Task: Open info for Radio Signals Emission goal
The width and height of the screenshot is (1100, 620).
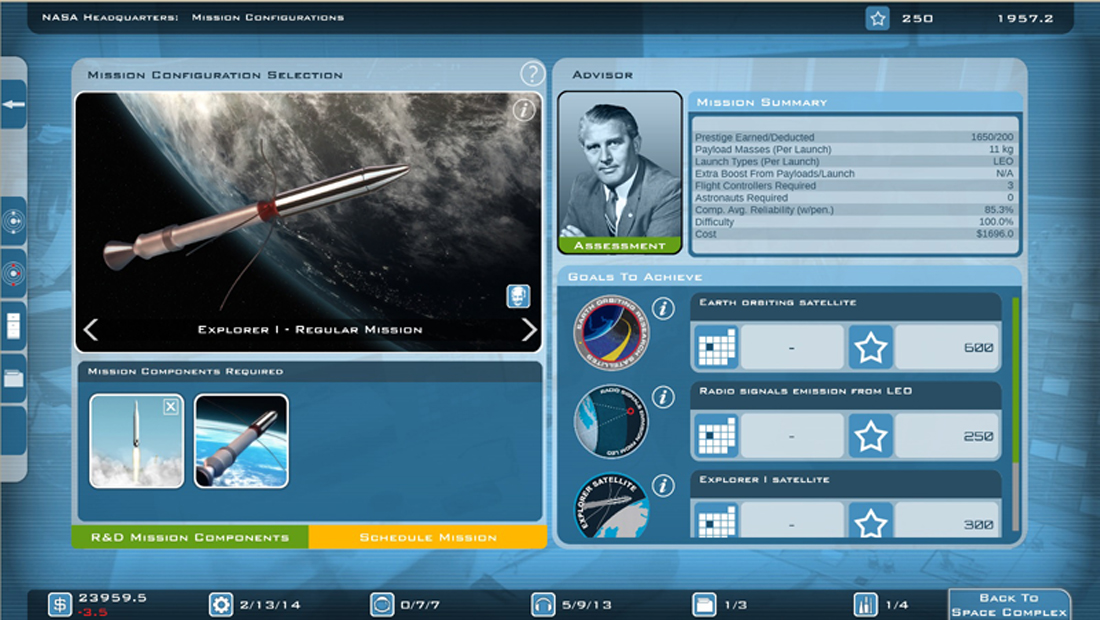Action: pyautogui.click(x=663, y=397)
